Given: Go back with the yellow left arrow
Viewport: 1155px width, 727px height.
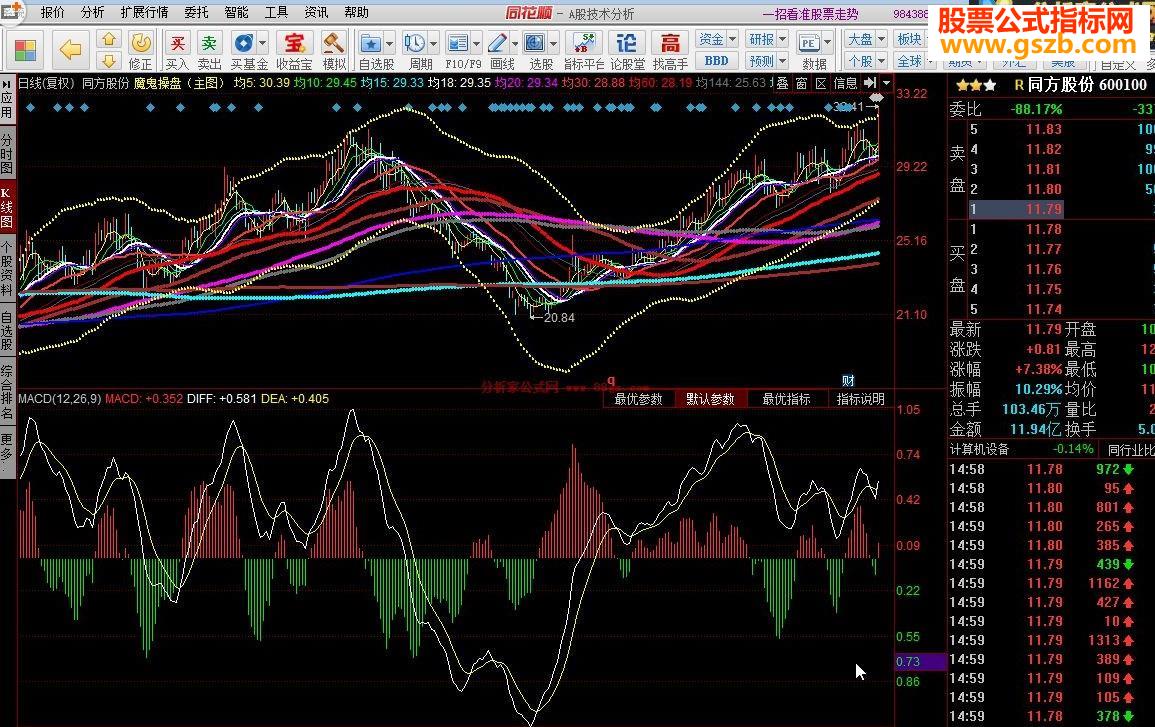Looking at the screenshot, I should point(70,50).
